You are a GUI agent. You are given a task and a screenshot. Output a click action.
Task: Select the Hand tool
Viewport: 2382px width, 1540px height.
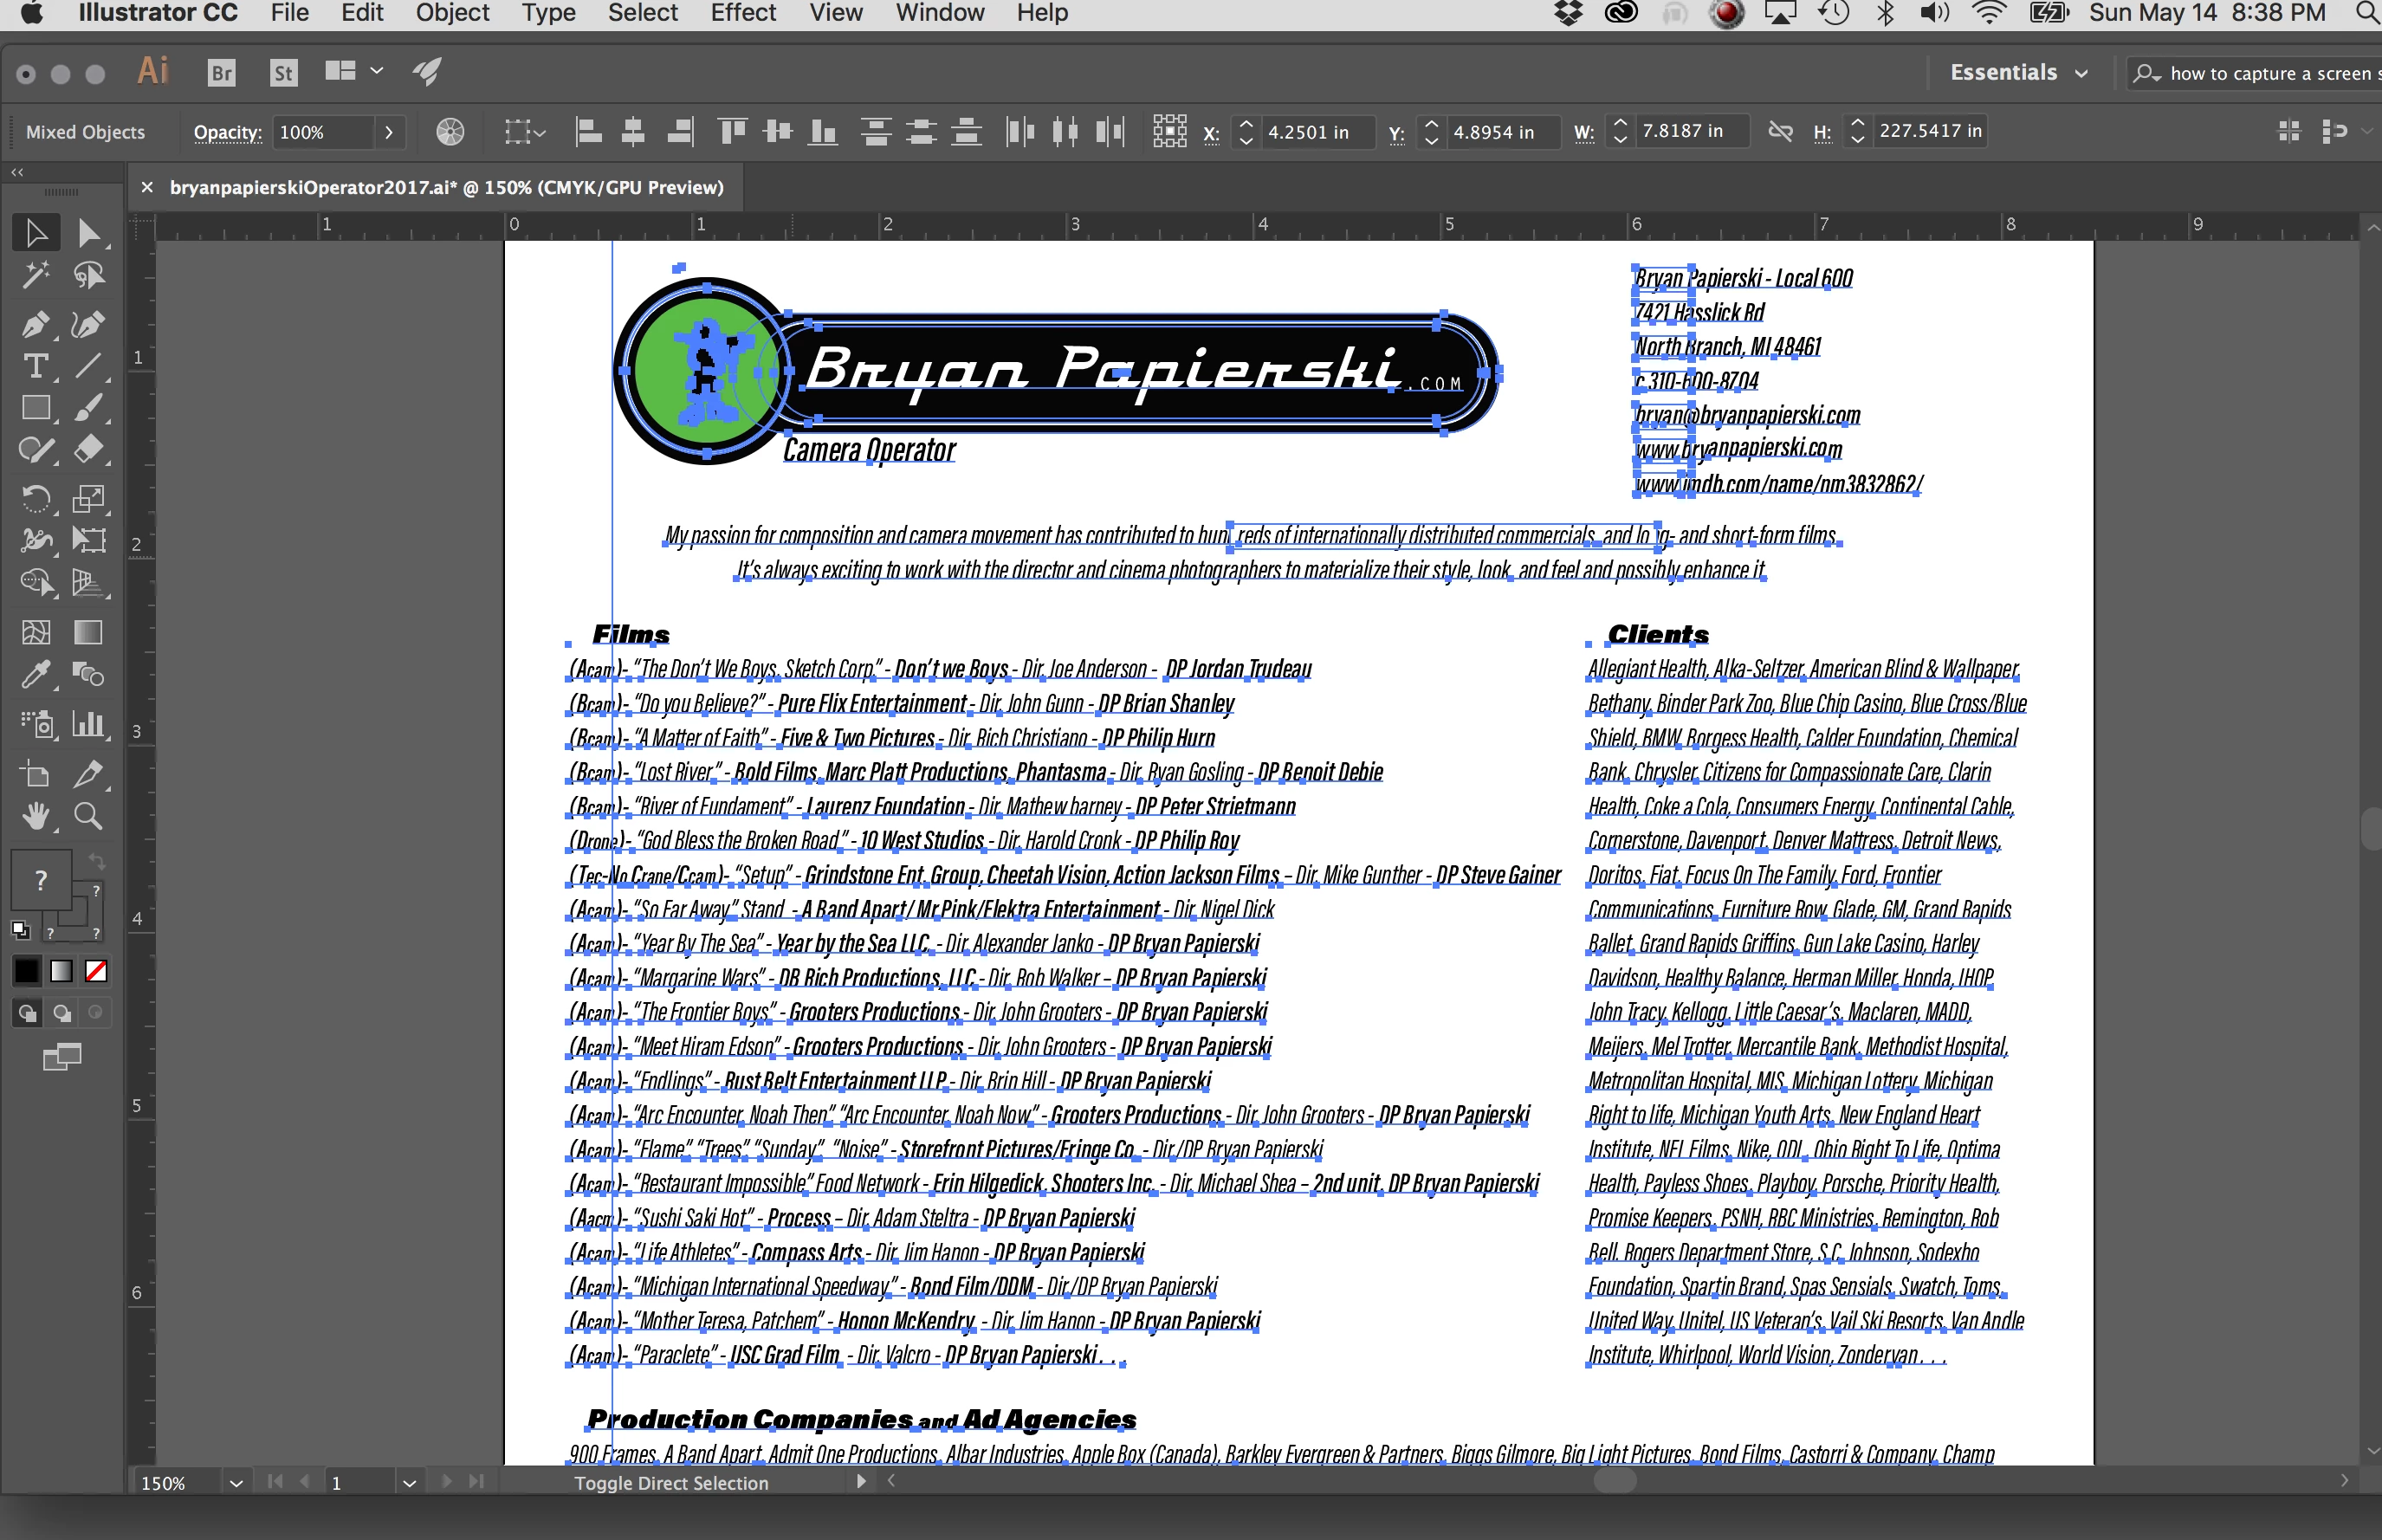[x=35, y=817]
